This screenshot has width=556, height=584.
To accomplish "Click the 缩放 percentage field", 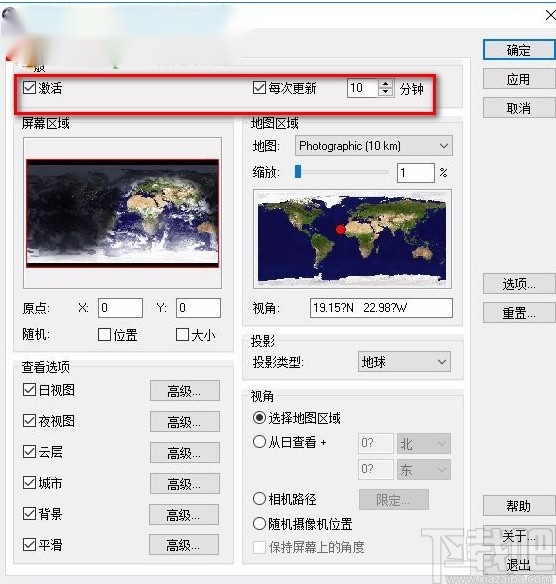I will (416, 173).
